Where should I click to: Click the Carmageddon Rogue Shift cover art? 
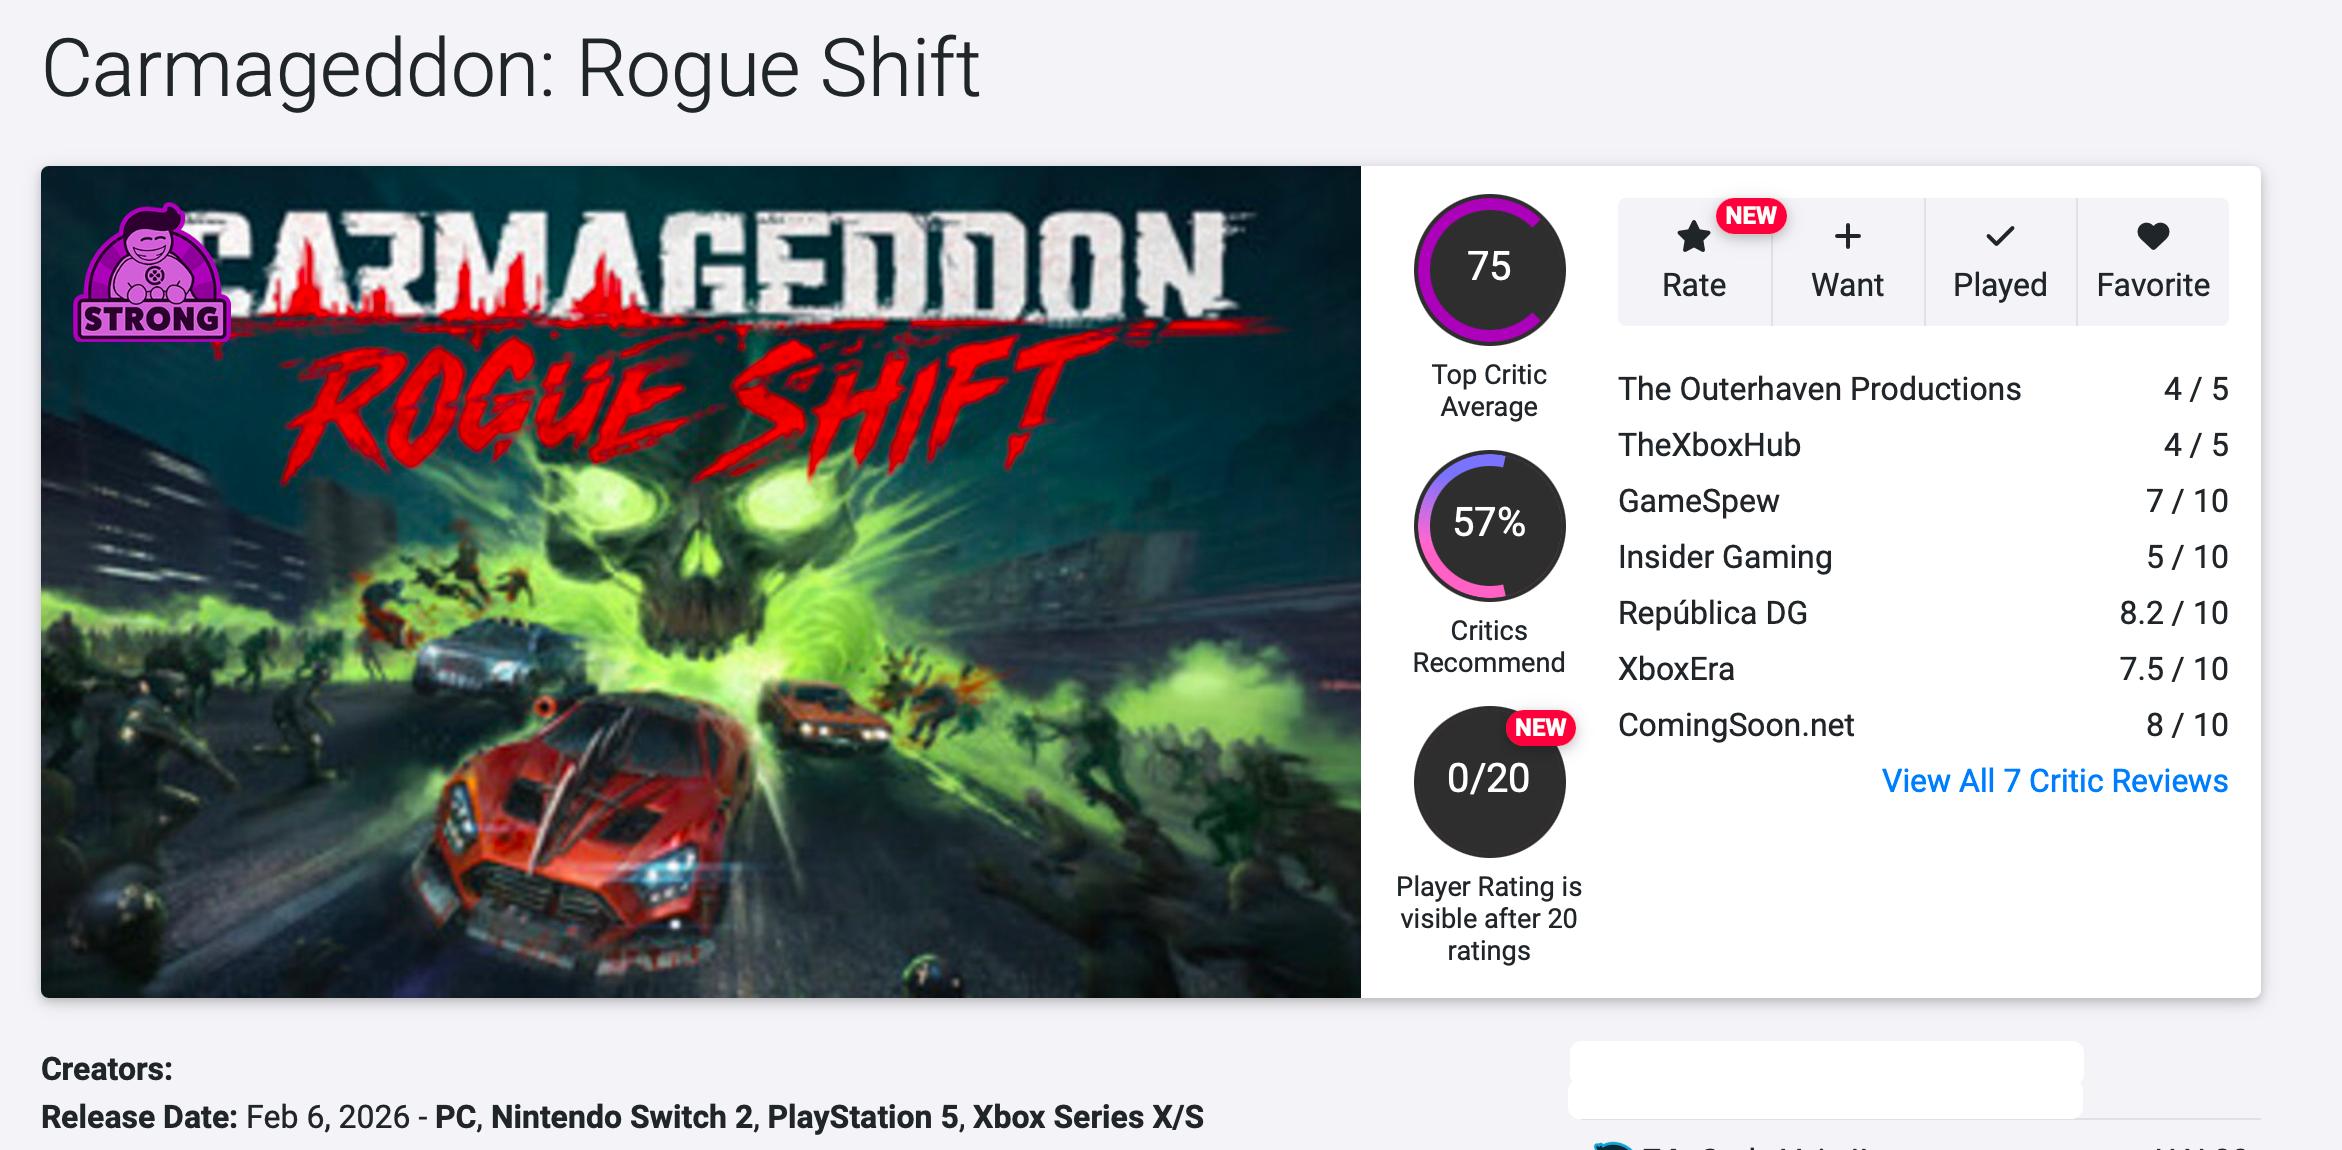click(700, 600)
